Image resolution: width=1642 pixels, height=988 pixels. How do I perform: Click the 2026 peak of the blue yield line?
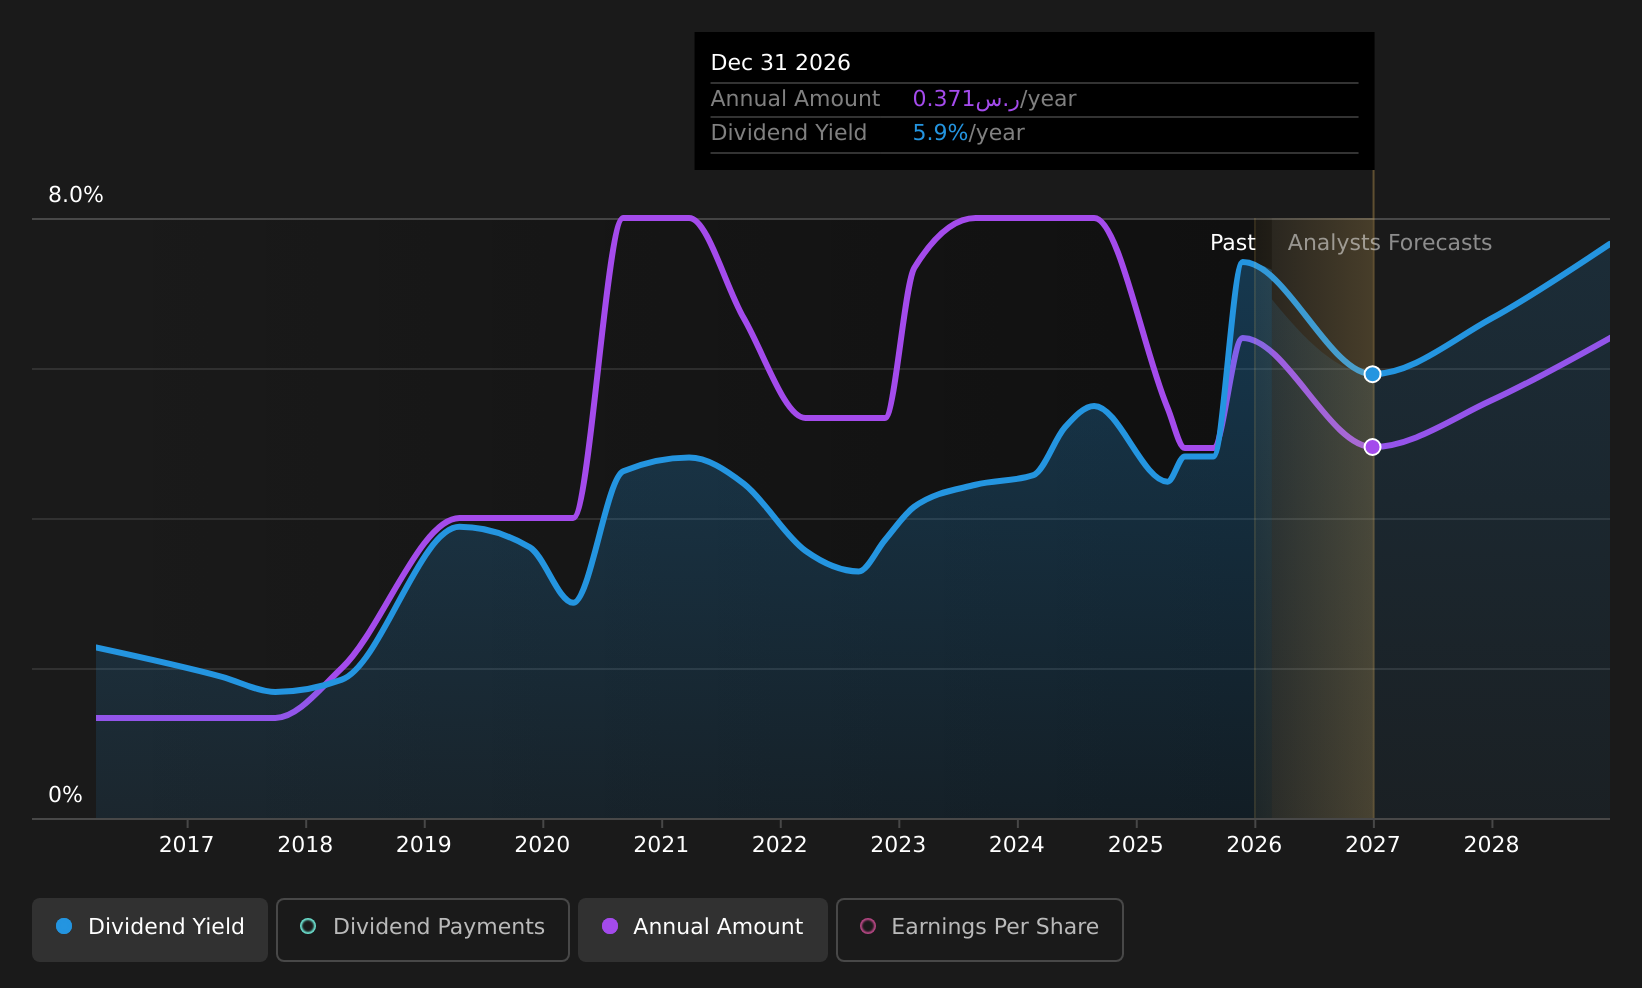[1245, 260]
